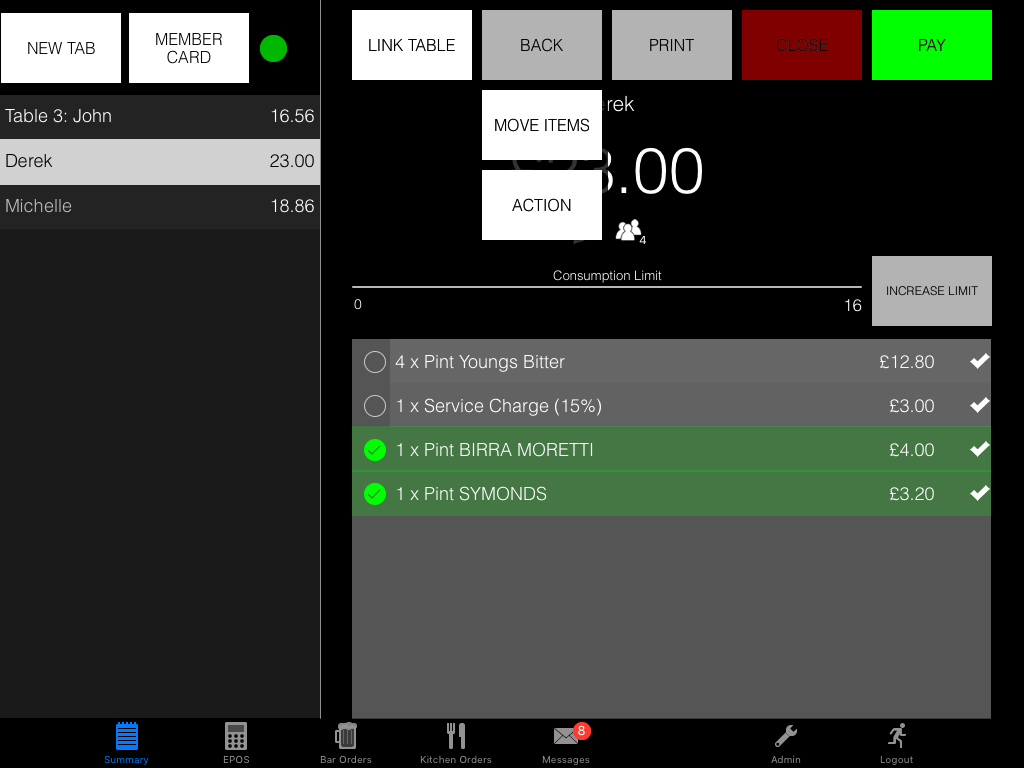
Task: Click the MOVE ITEMS button
Action: click(x=542, y=125)
